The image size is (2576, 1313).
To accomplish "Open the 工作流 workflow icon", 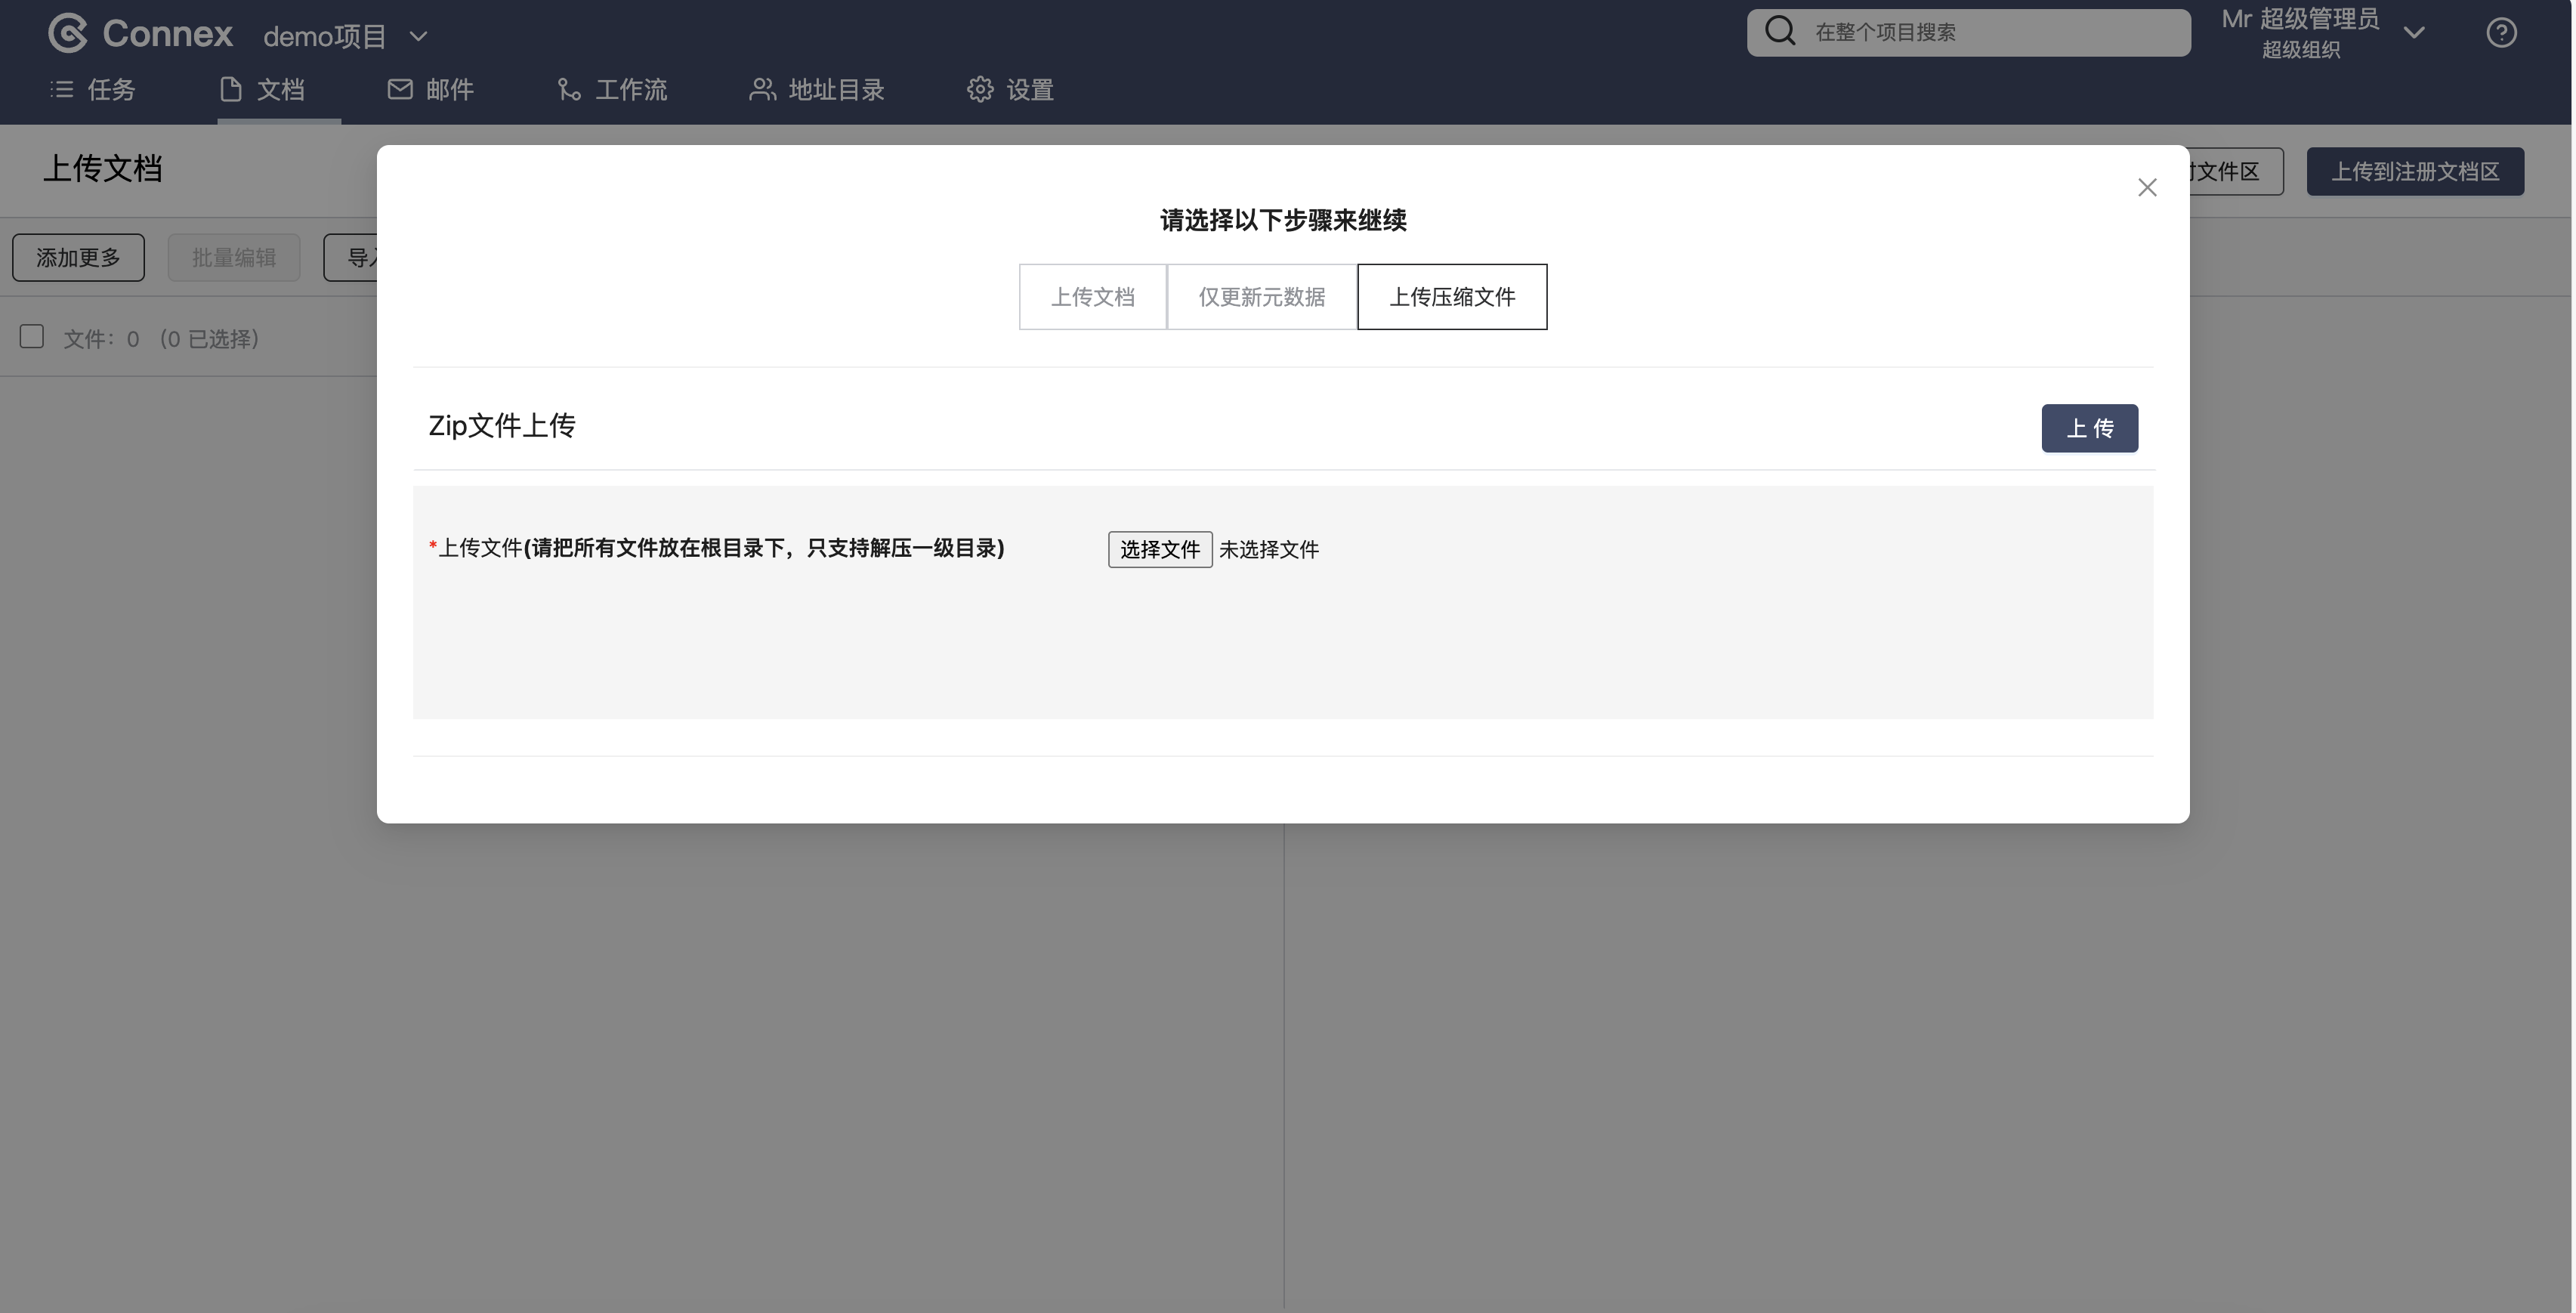I will [569, 90].
